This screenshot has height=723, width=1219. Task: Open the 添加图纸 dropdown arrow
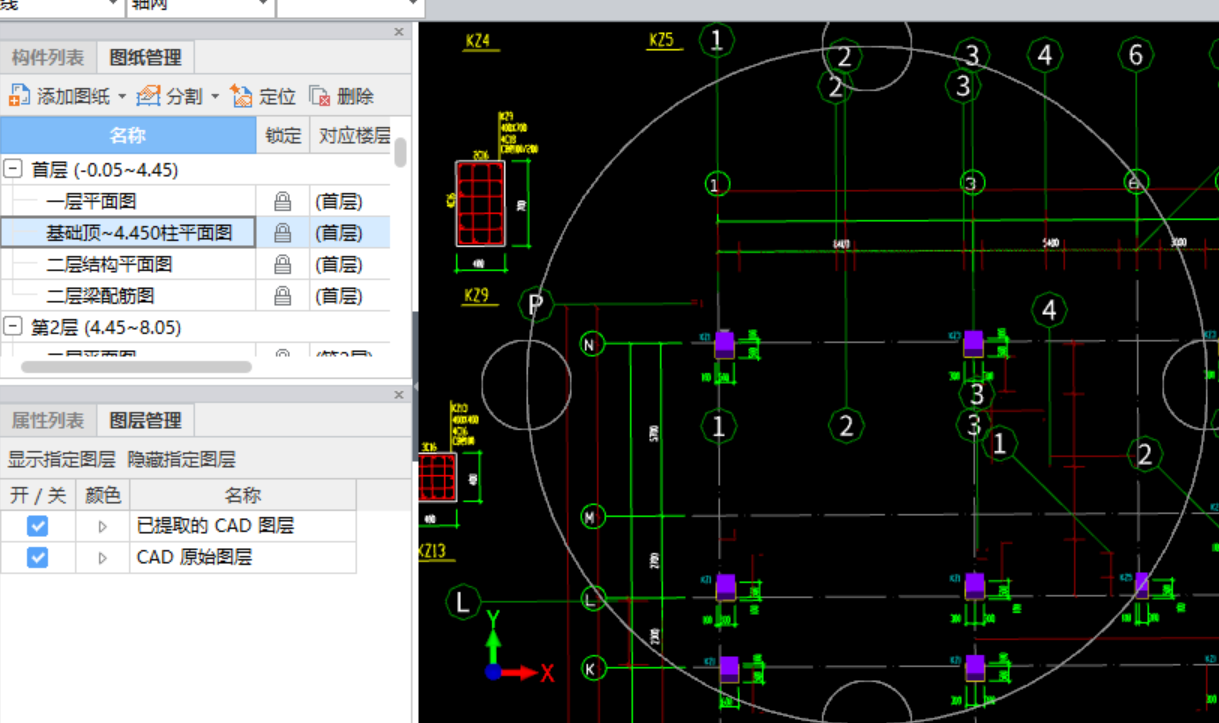coord(122,97)
